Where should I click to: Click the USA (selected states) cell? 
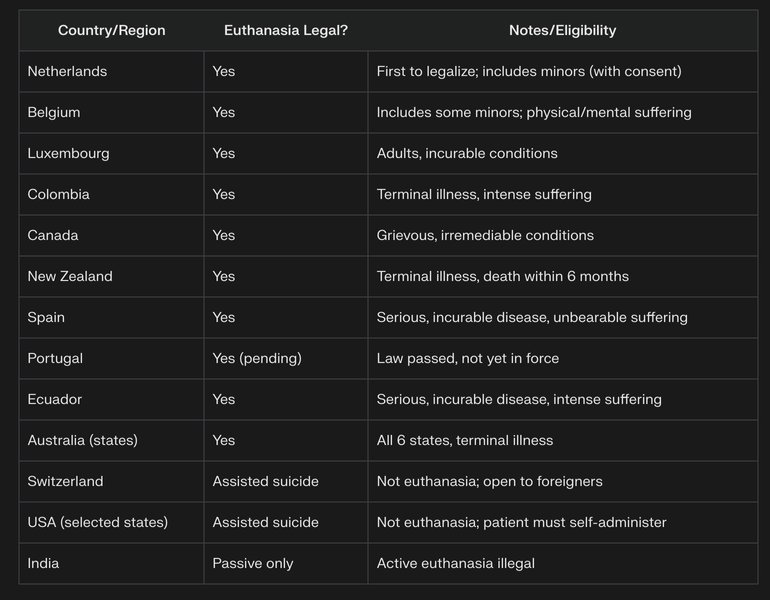(x=97, y=522)
